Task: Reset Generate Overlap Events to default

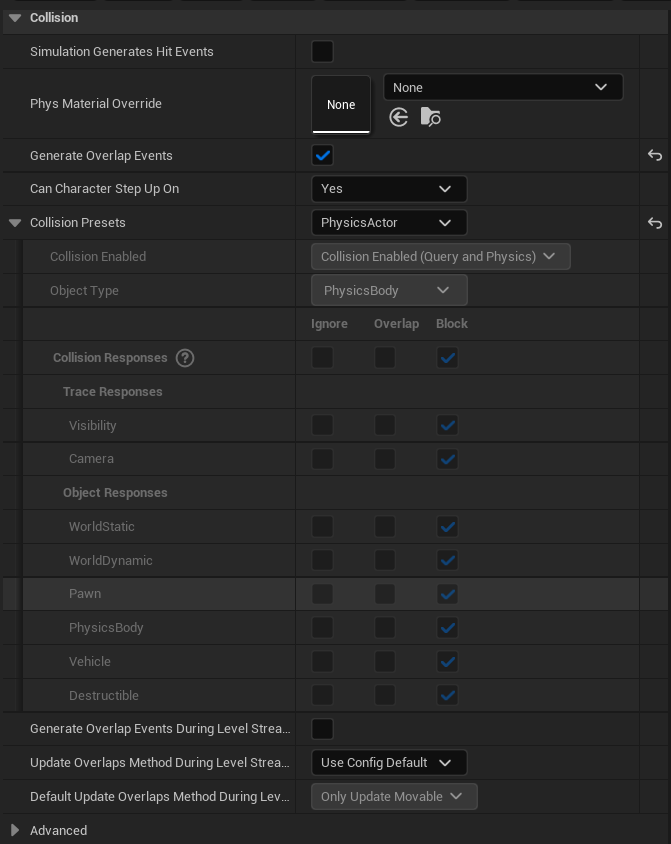Action: [655, 155]
